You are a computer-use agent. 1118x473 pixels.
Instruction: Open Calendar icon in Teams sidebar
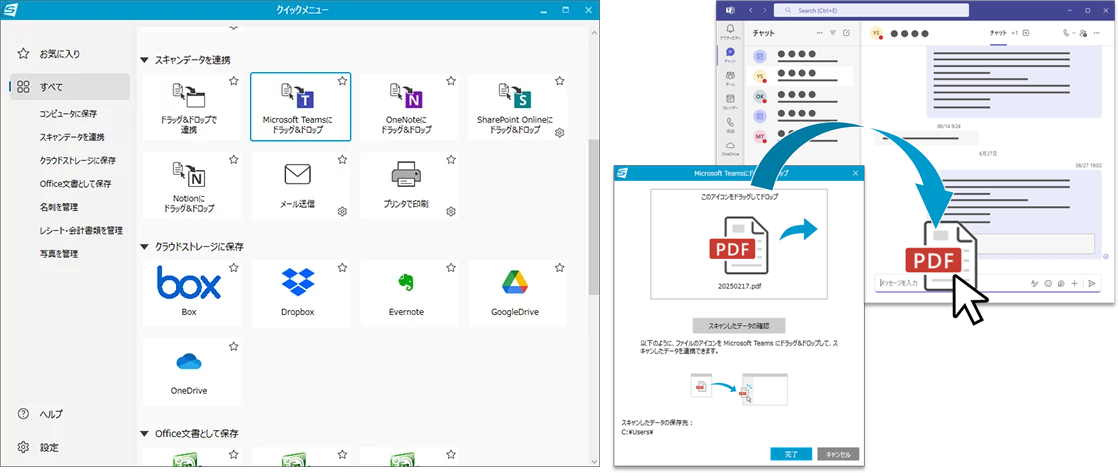[x=730, y=99]
